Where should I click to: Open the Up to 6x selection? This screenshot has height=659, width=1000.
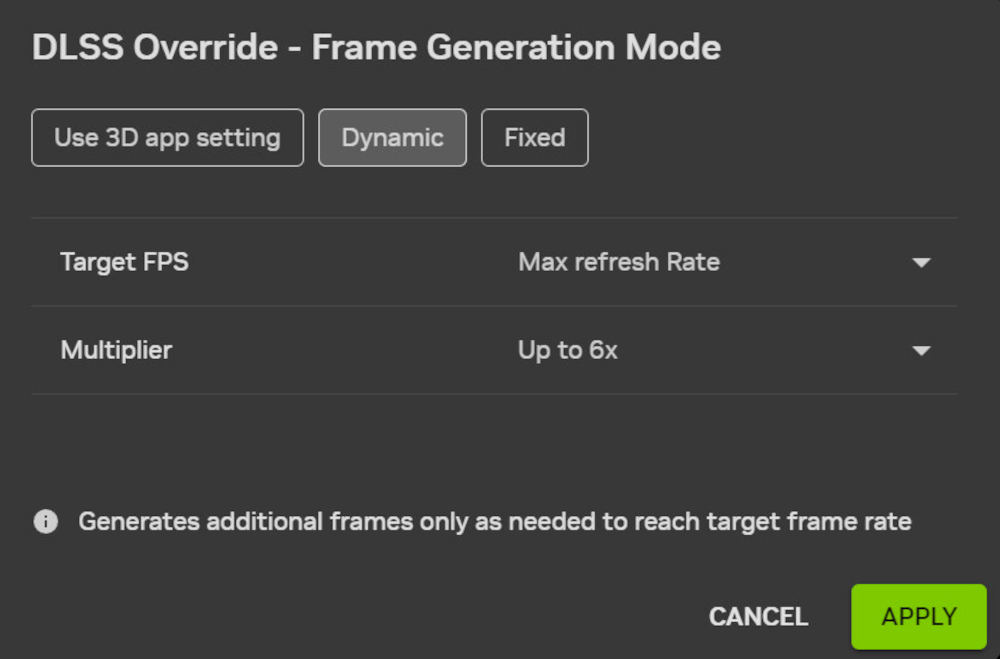pyautogui.click(x=567, y=350)
